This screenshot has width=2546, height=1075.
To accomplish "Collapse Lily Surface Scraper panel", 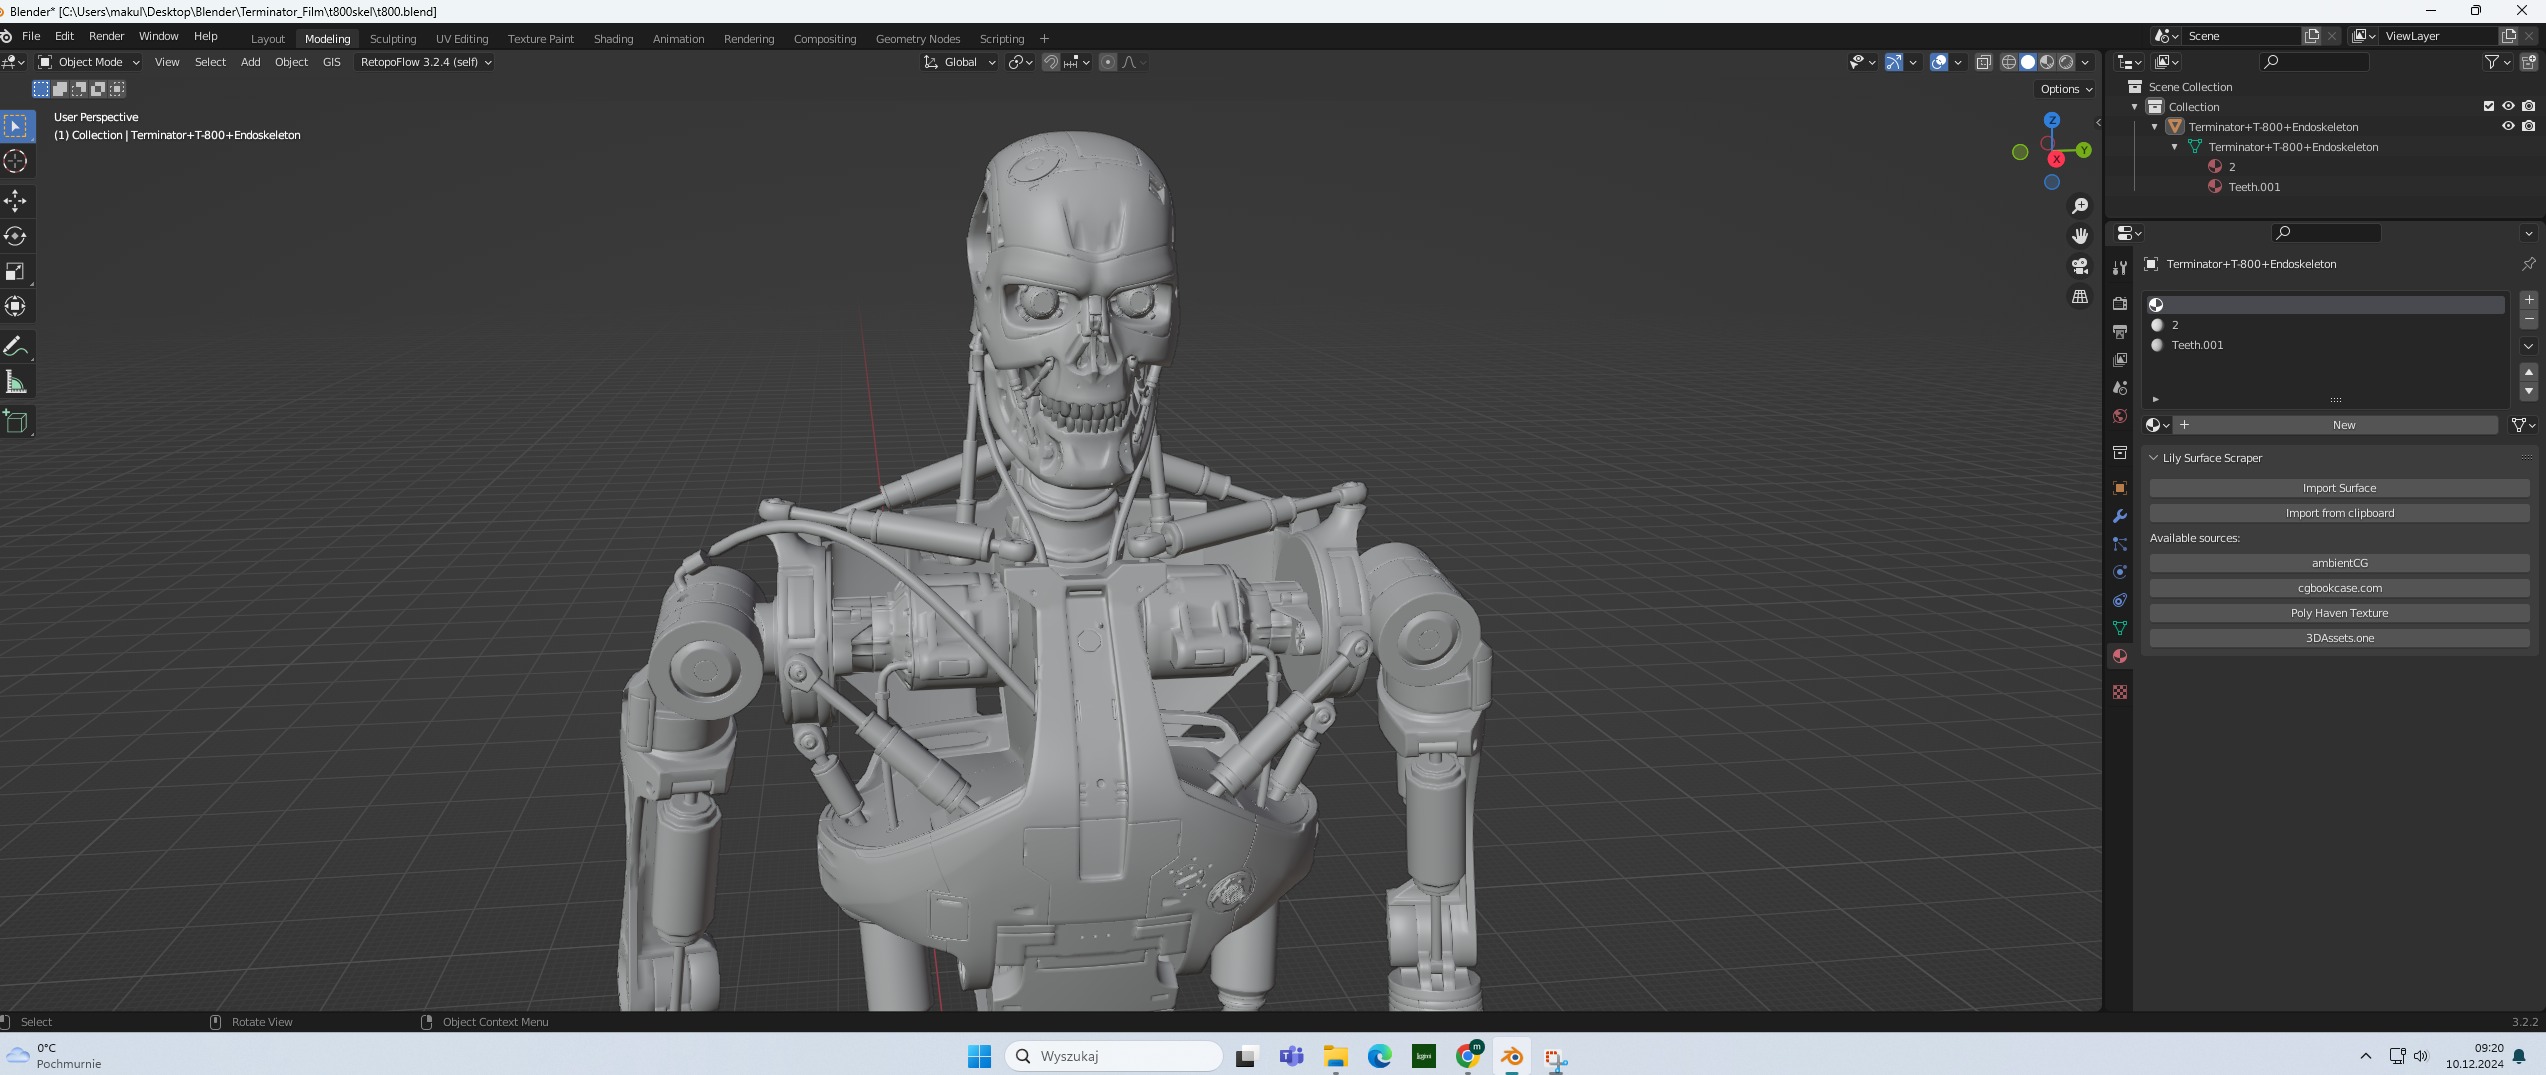I will pos(2153,458).
